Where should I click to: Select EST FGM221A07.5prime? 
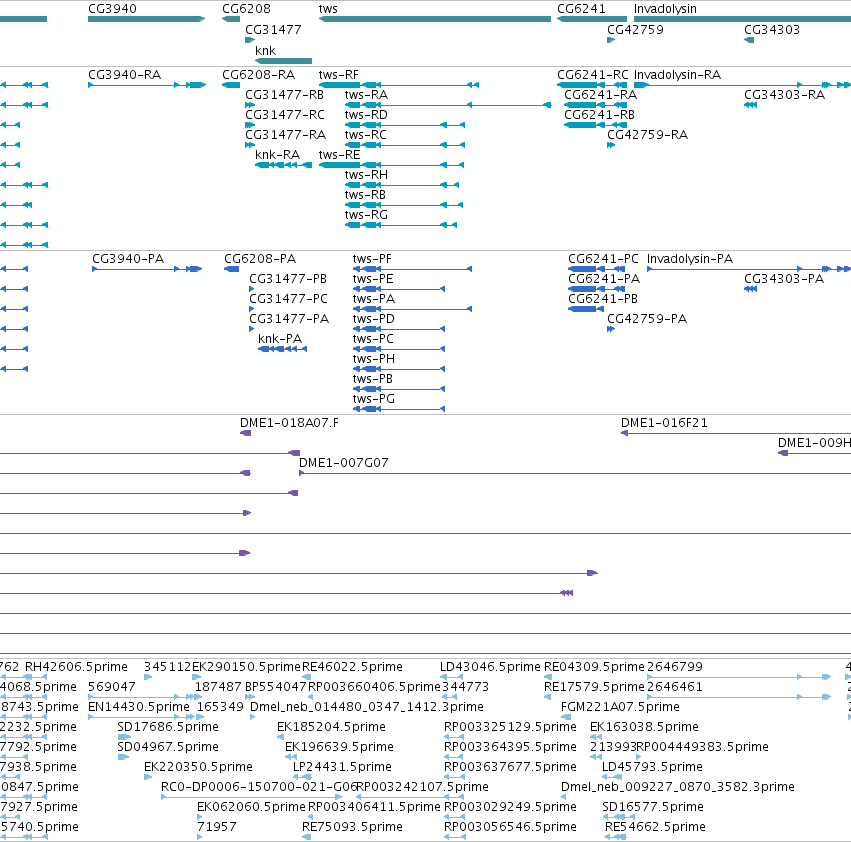pyautogui.click(x=620, y=707)
